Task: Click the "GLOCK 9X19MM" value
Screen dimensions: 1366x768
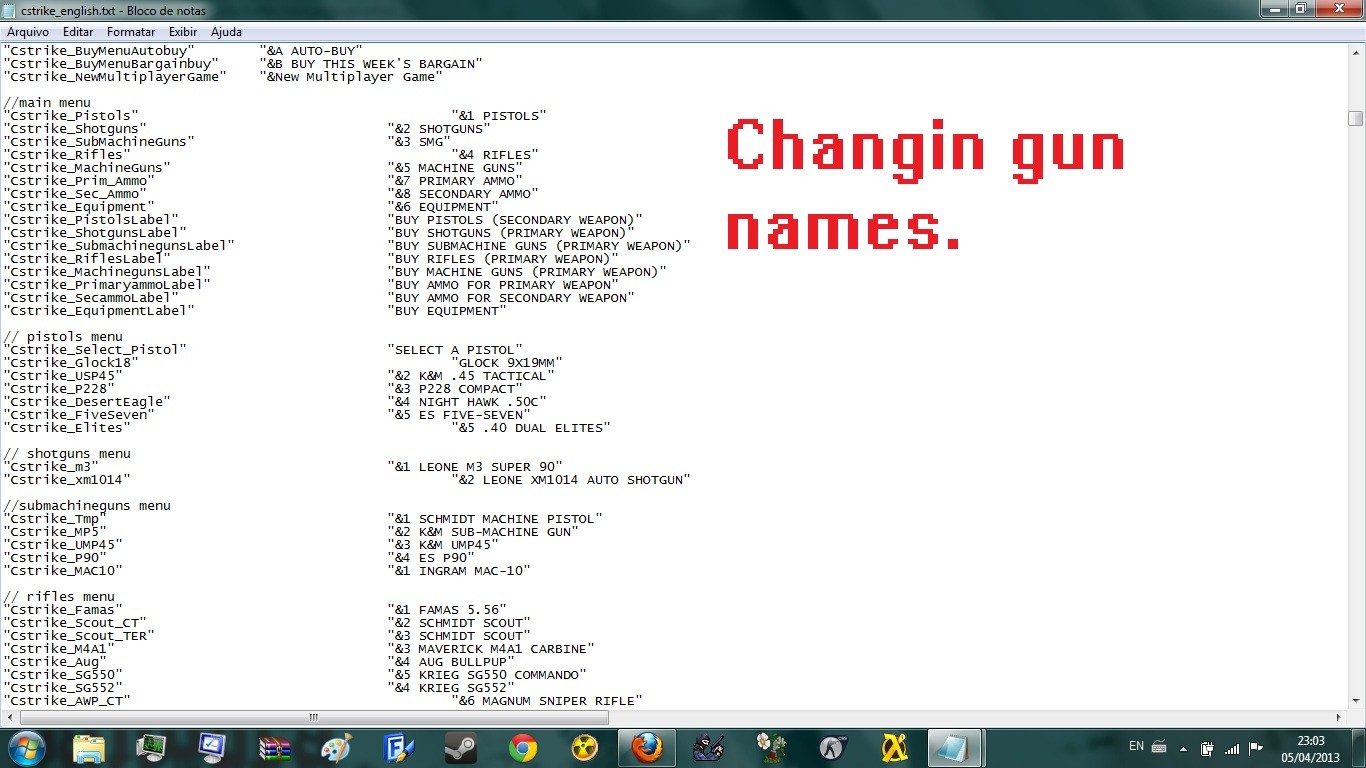Action: [x=506, y=362]
